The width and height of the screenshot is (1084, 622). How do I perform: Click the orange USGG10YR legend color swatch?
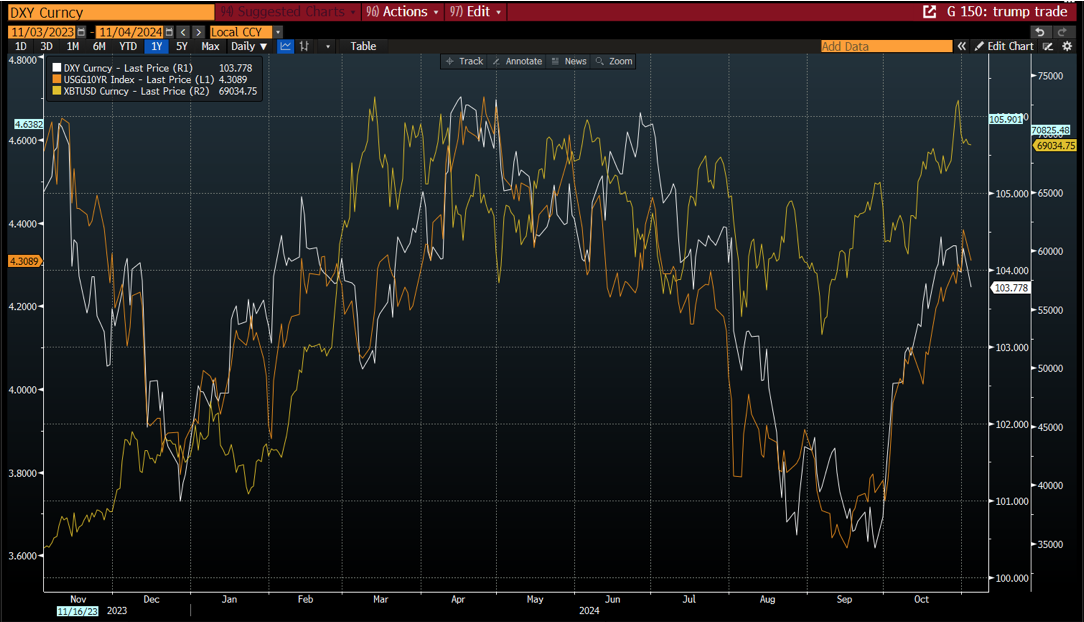pyautogui.click(x=55, y=80)
